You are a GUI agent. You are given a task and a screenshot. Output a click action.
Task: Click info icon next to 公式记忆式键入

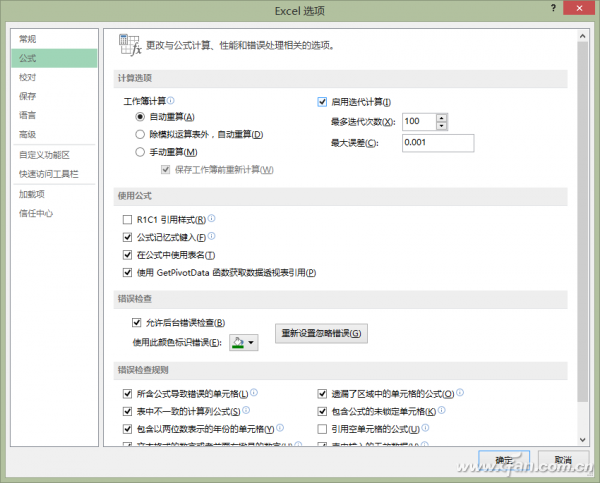coord(211,236)
